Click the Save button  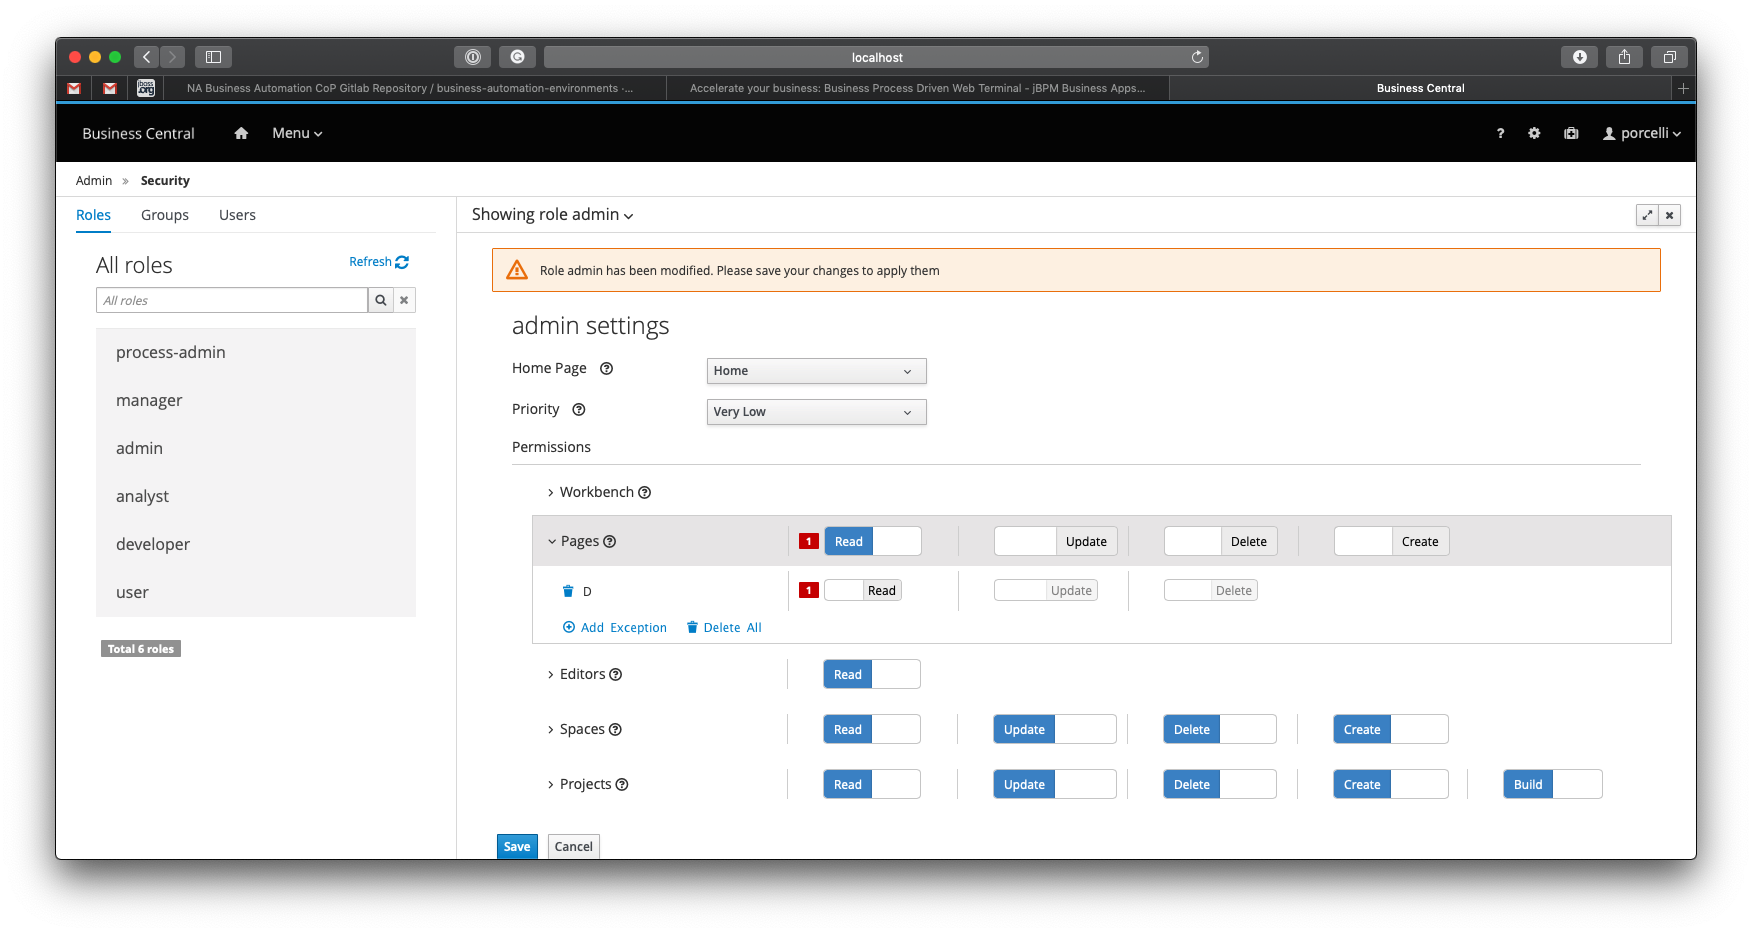pyautogui.click(x=517, y=846)
